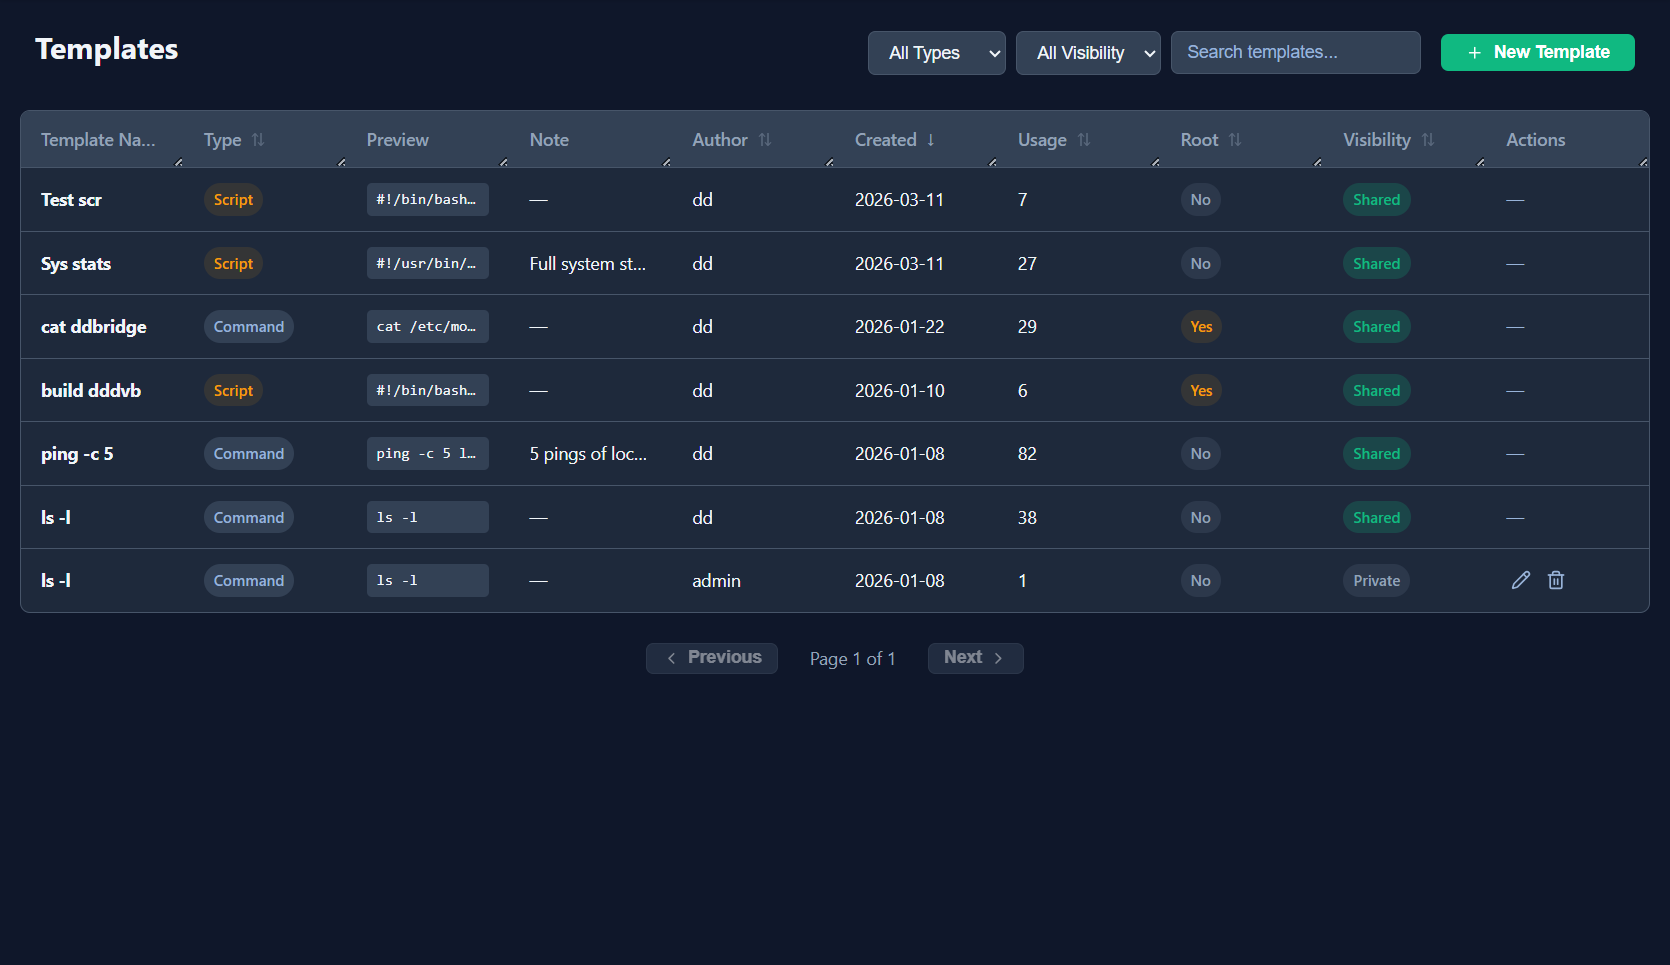Viewport: 1670px width, 965px height.
Task: Click the Yes root badge for cat ddbridge
Action: (1201, 327)
